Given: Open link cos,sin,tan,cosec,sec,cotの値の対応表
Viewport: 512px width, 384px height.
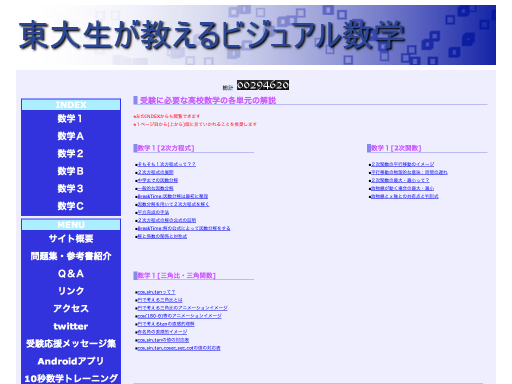Looking at the screenshot, I should (x=179, y=348).
